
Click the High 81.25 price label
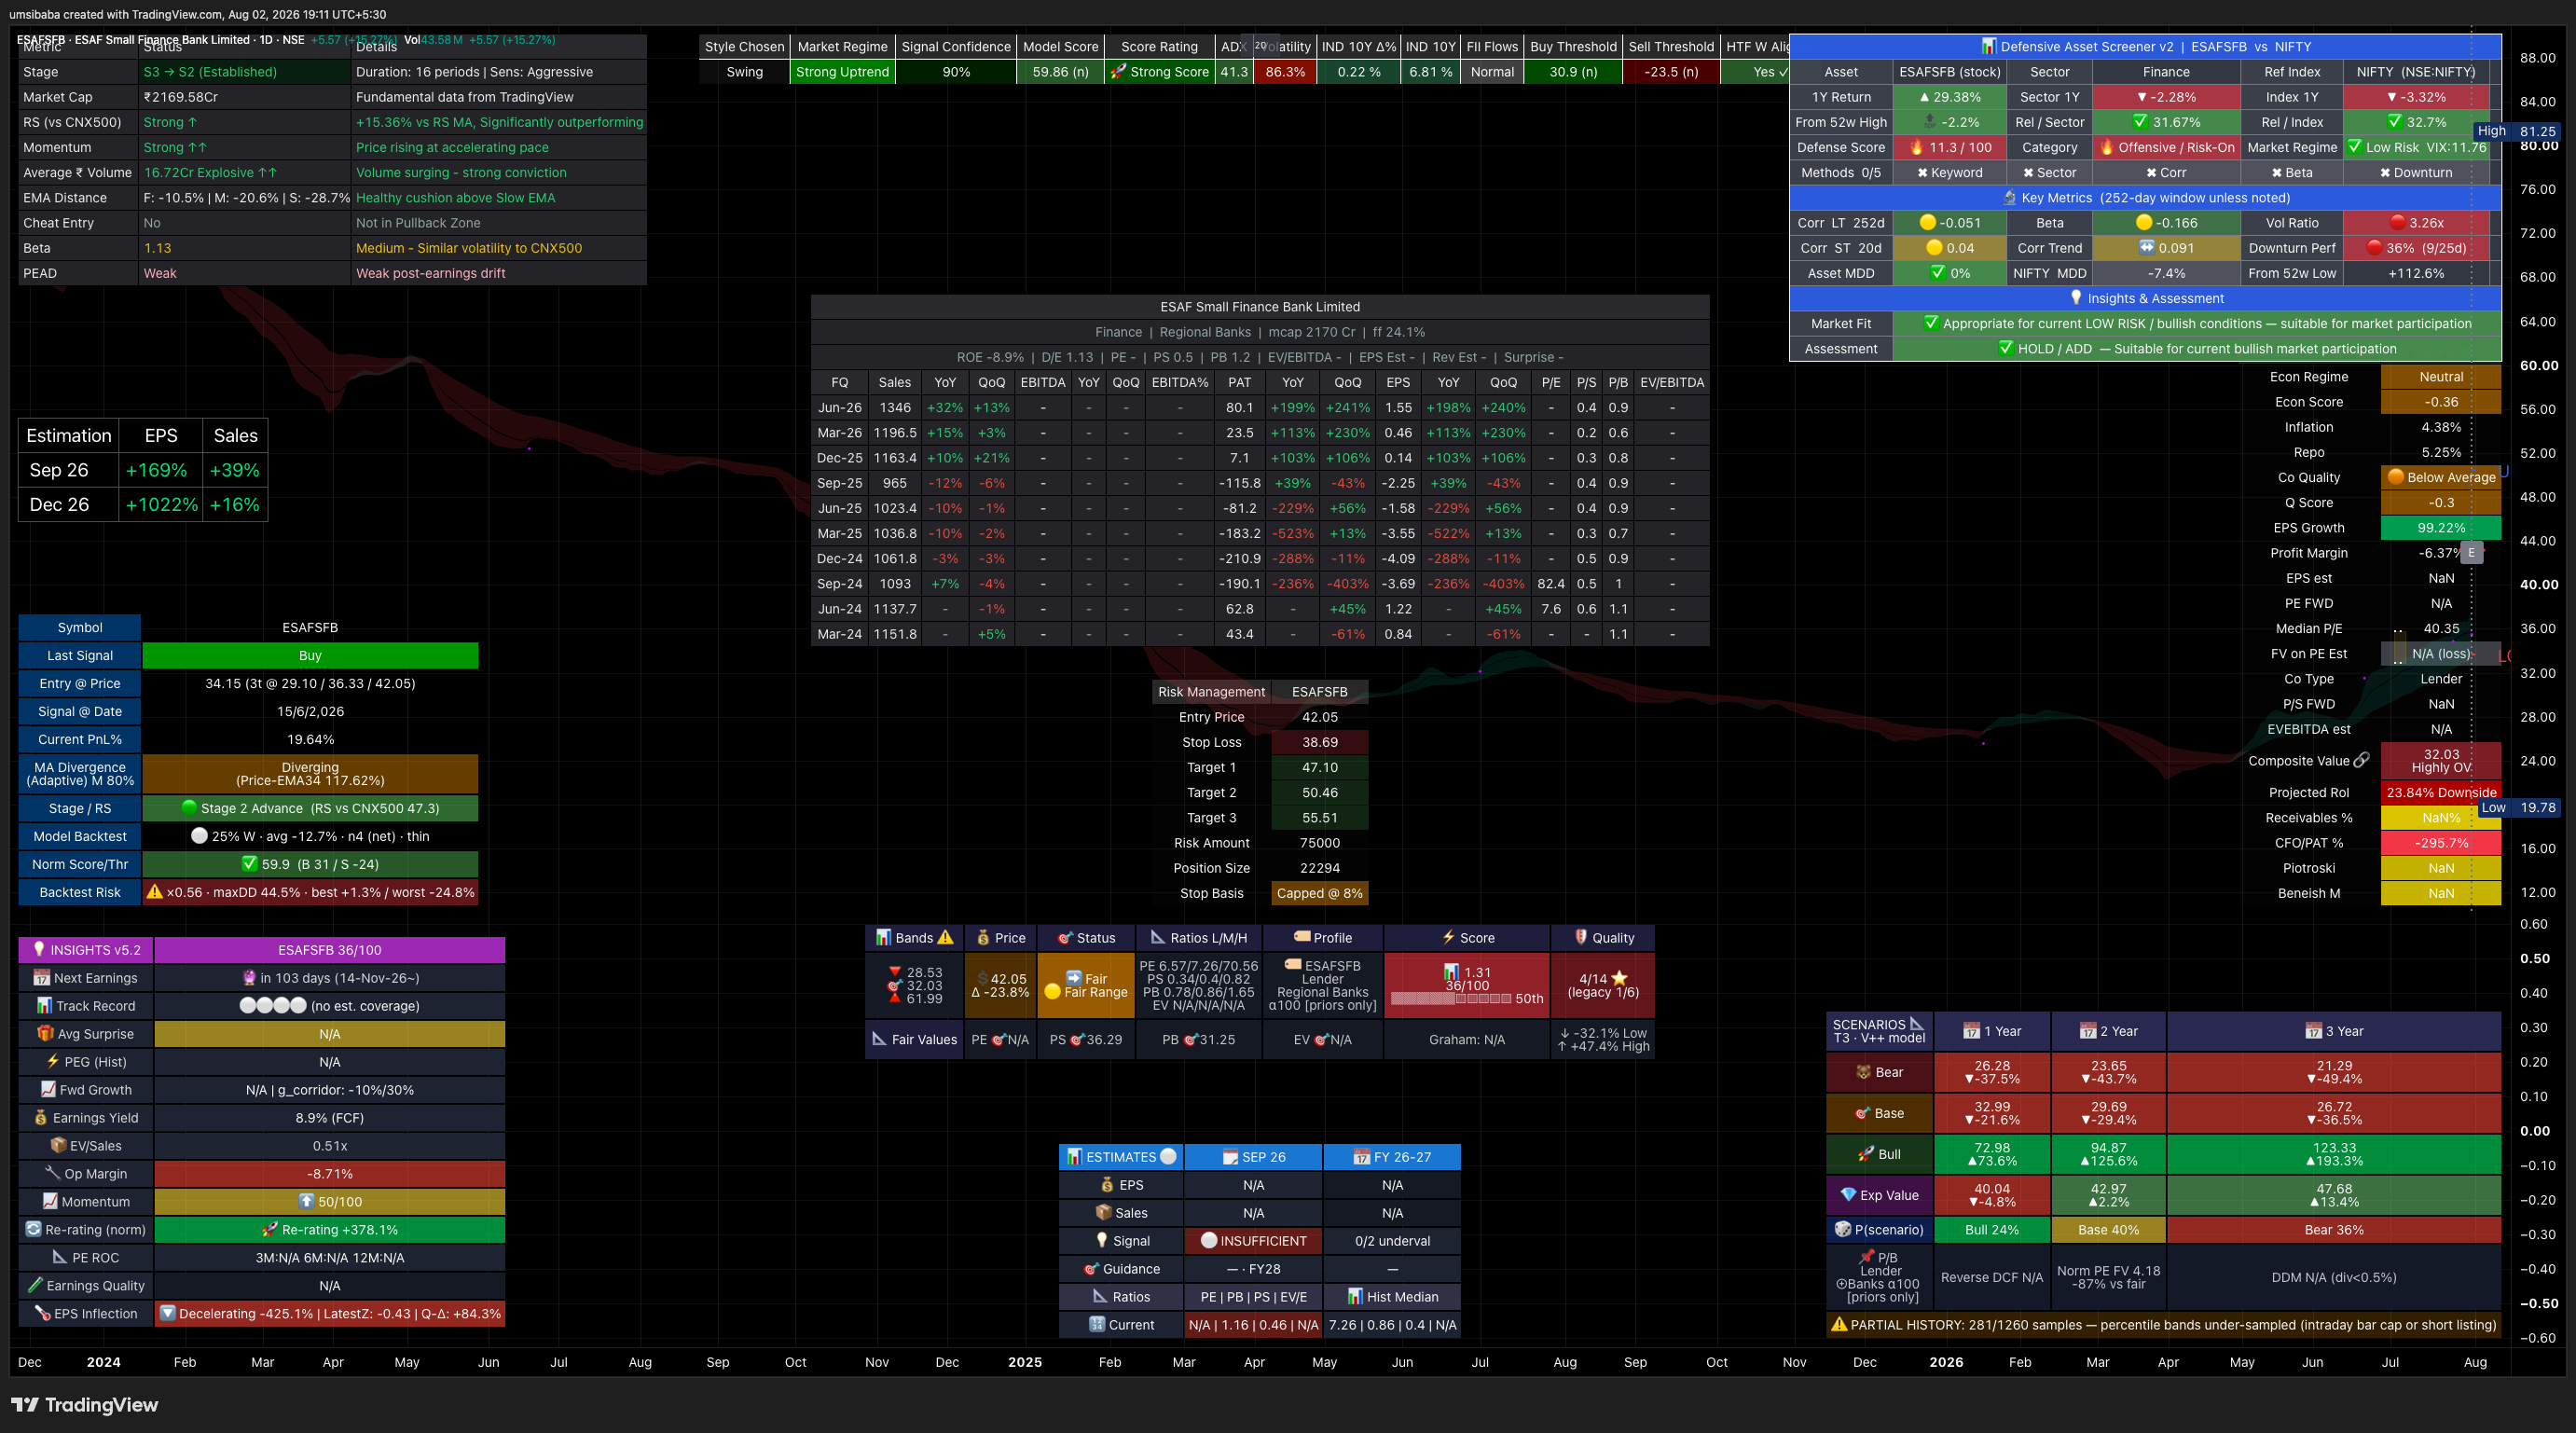tap(2517, 131)
